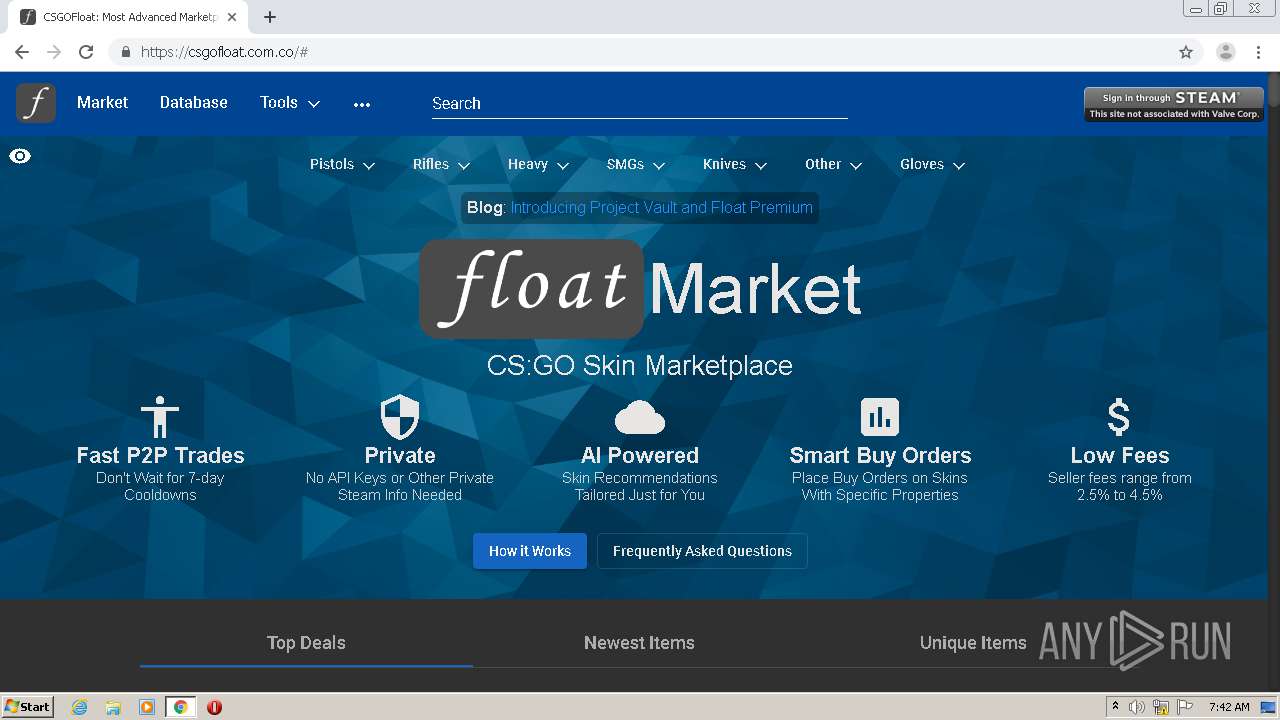Open the Database nav item
The image size is (1280, 720).
point(194,103)
